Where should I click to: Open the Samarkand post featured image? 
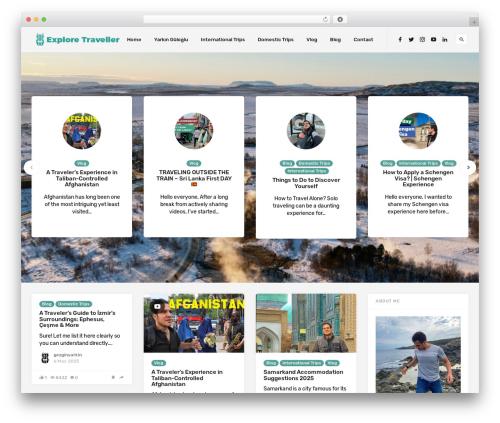coord(306,323)
